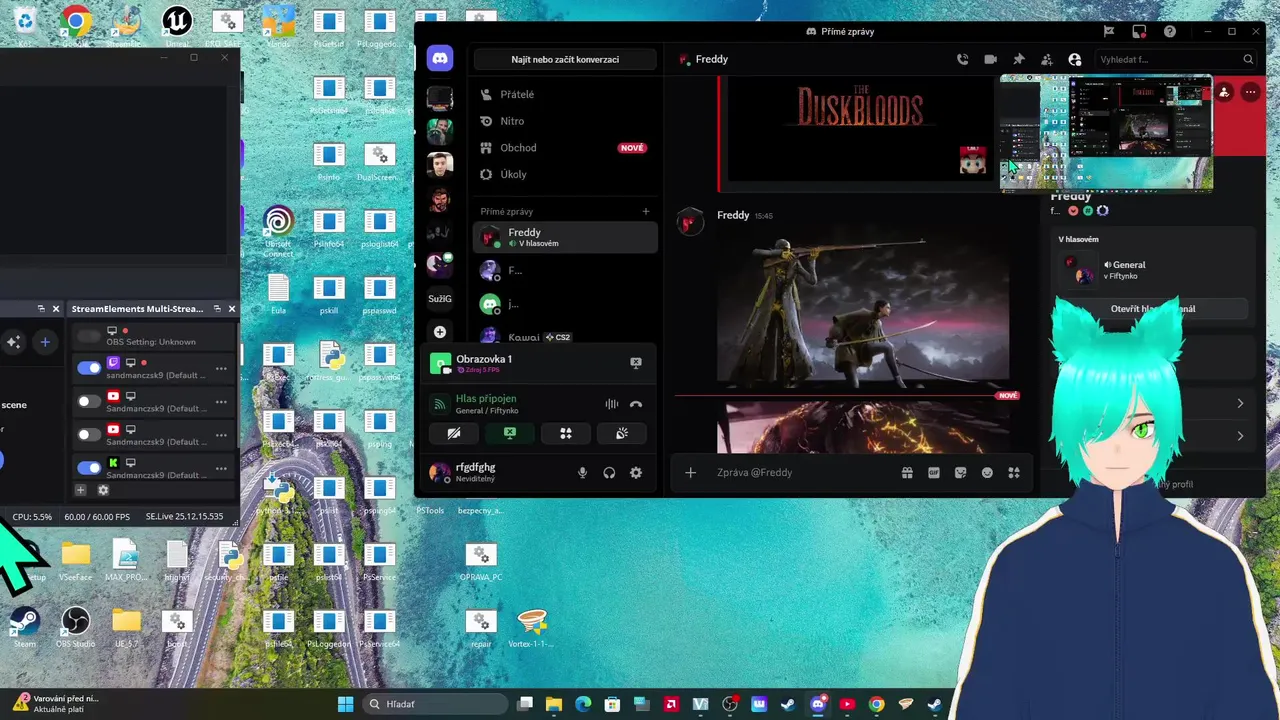Click the sparkle AI icon in OBS dock
Viewport: 1280px width, 720px height.
click(x=13, y=342)
